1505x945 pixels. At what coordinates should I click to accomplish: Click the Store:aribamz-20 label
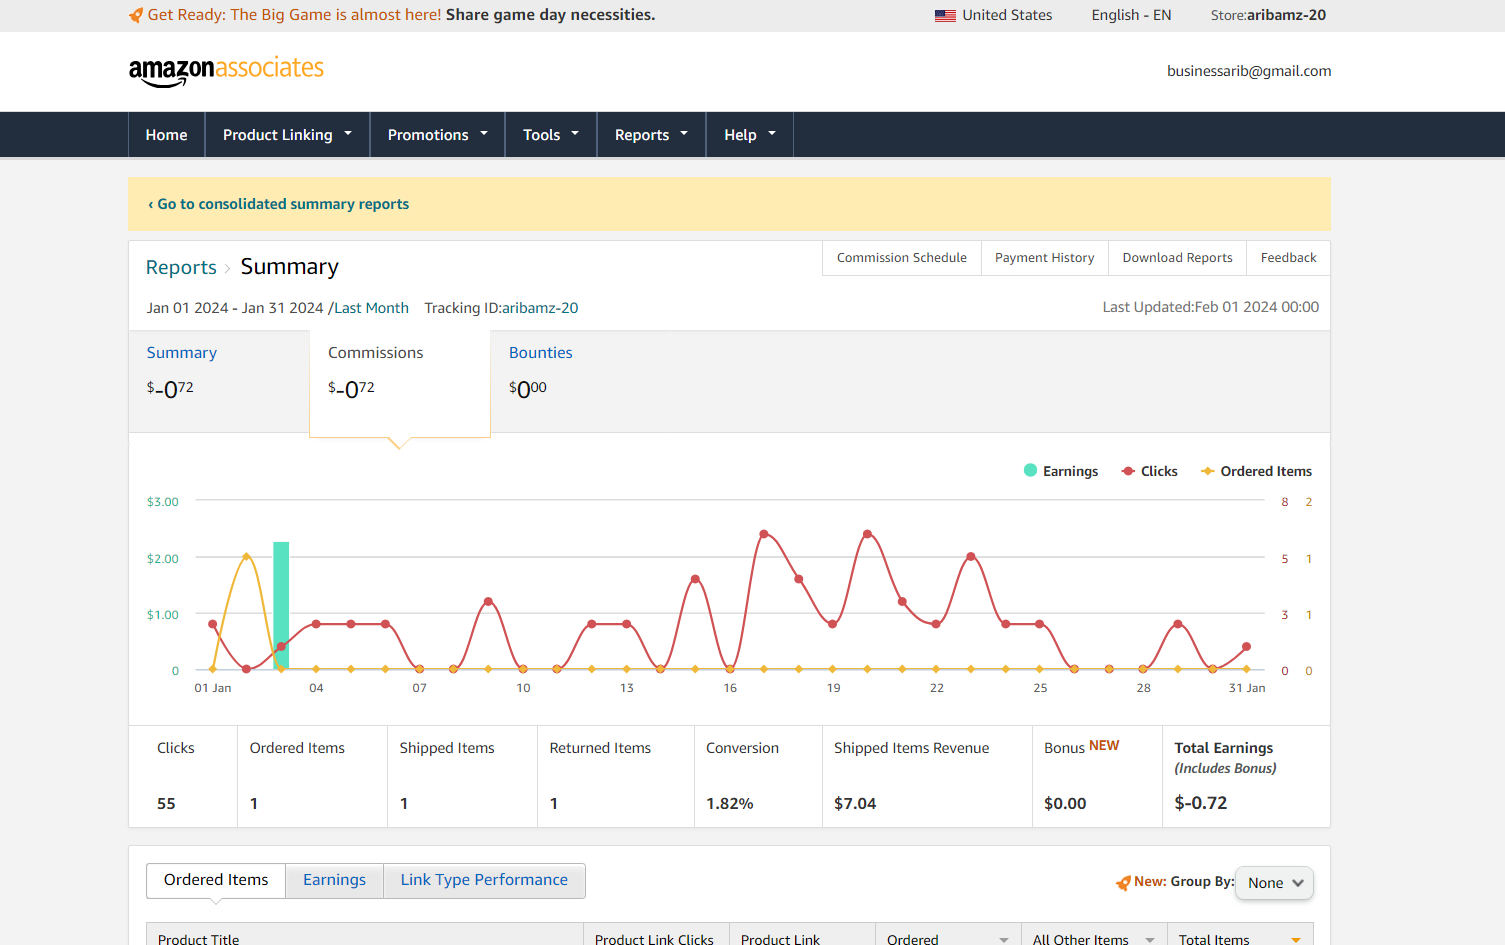pyautogui.click(x=1268, y=15)
